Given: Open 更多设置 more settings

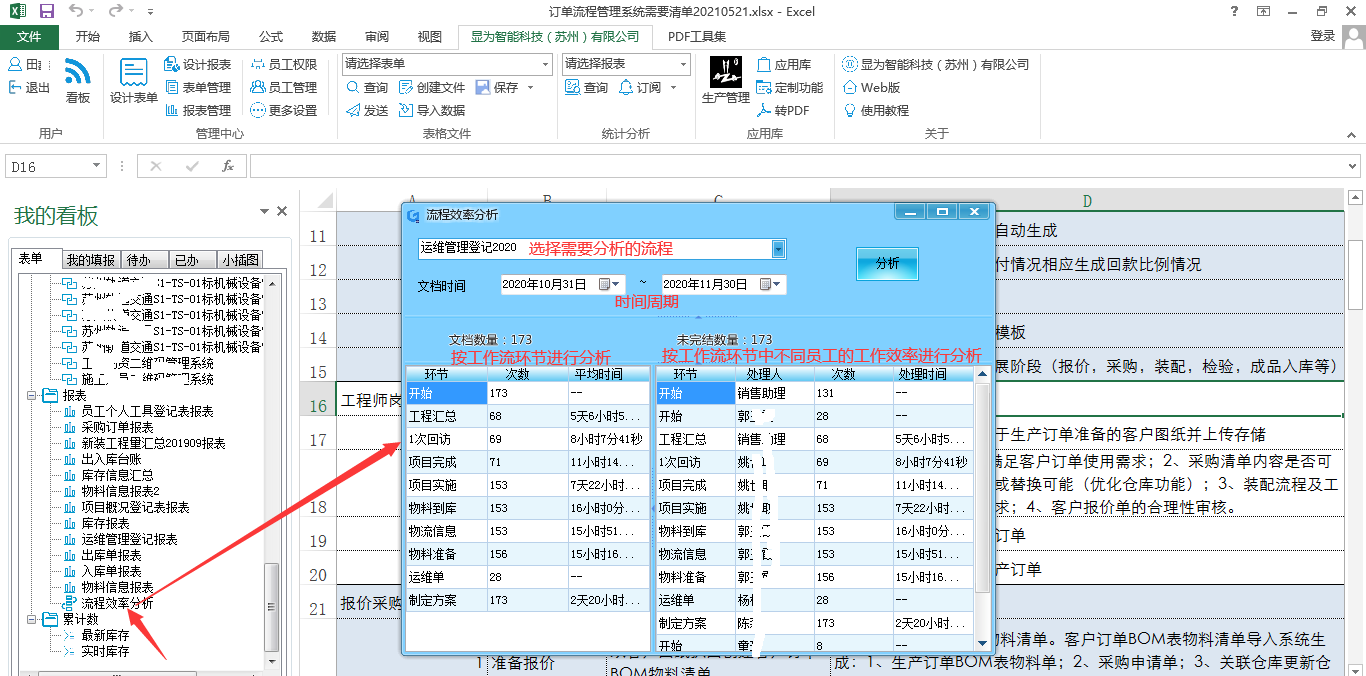Looking at the screenshot, I should (x=284, y=110).
